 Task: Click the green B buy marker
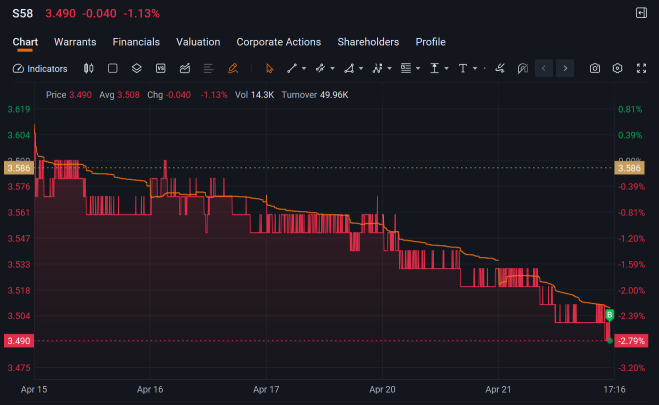609,315
